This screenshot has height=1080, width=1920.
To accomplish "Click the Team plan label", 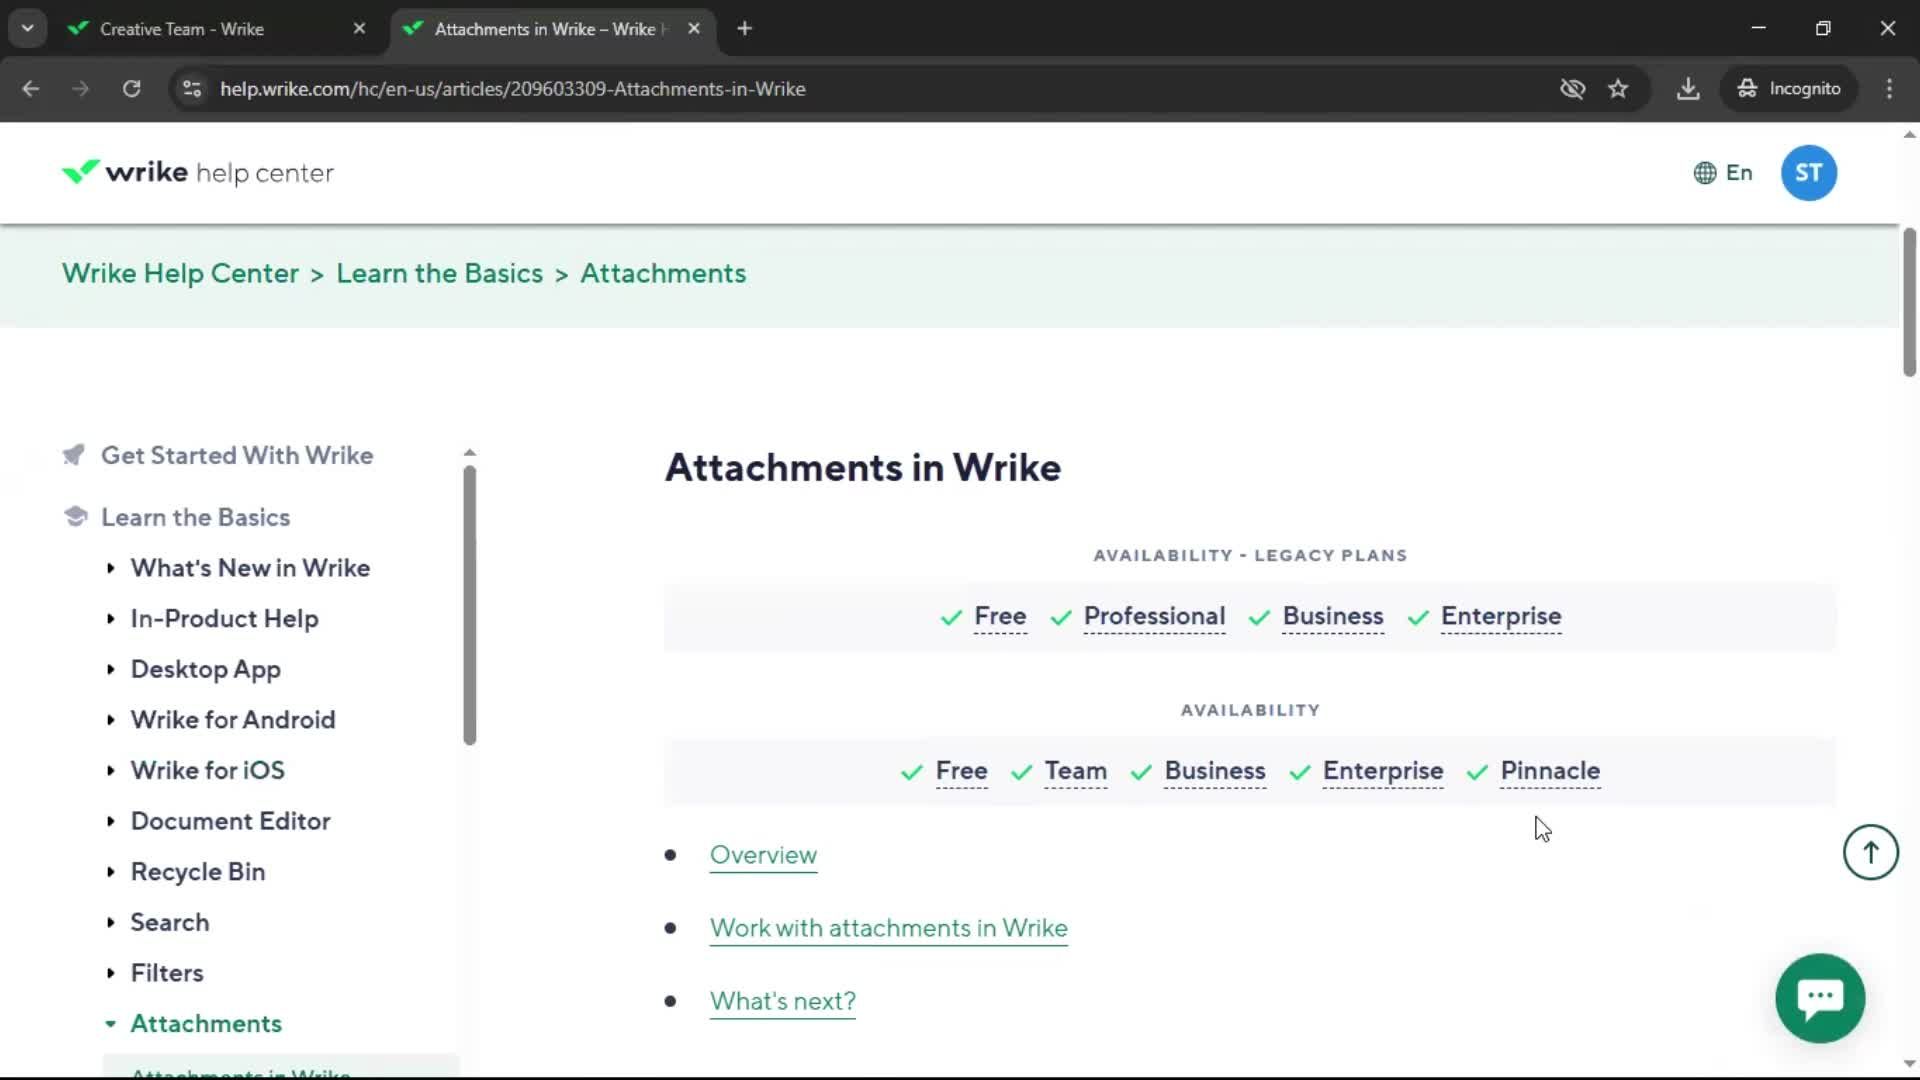I will (1075, 772).
